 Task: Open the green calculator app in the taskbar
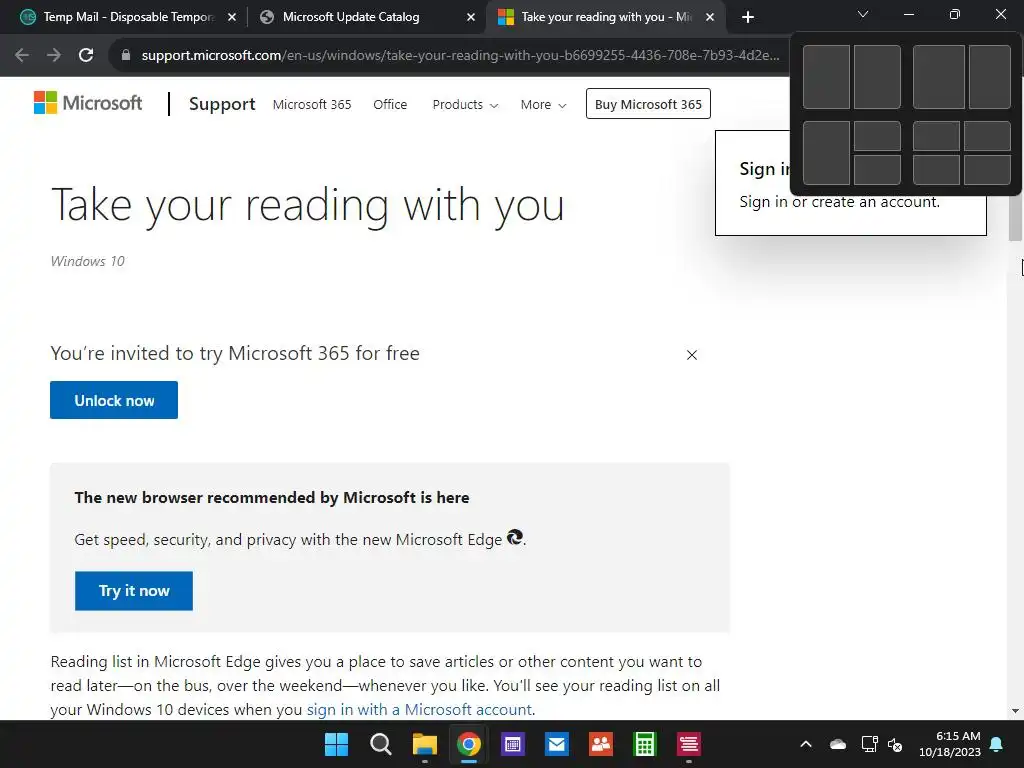coord(645,744)
